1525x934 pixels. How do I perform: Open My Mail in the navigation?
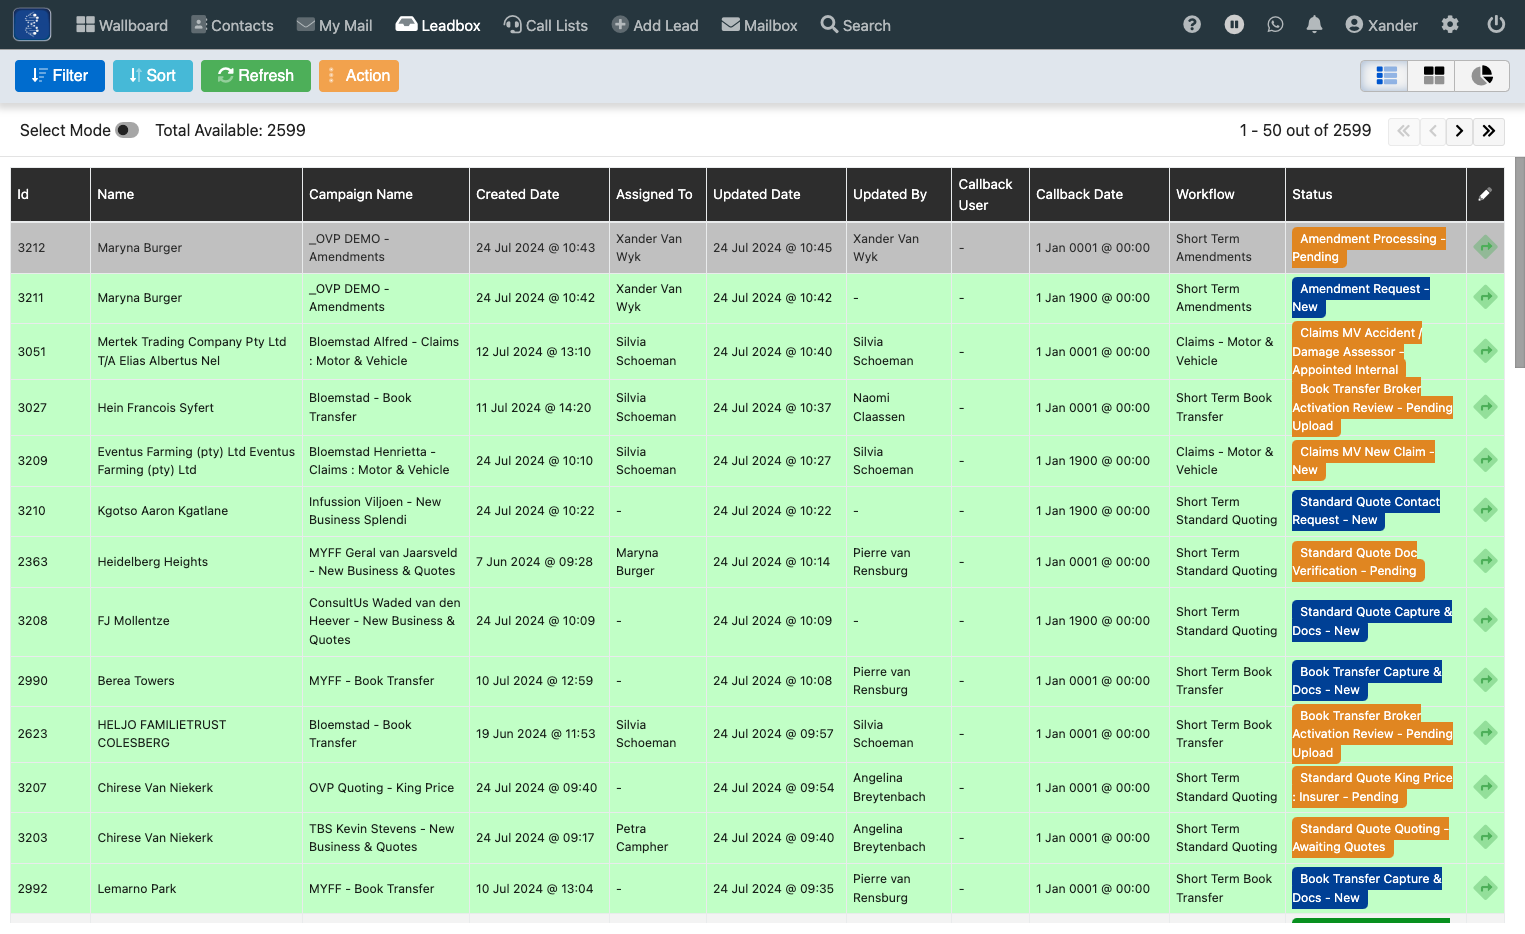pyautogui.click(x=335, y=25)
